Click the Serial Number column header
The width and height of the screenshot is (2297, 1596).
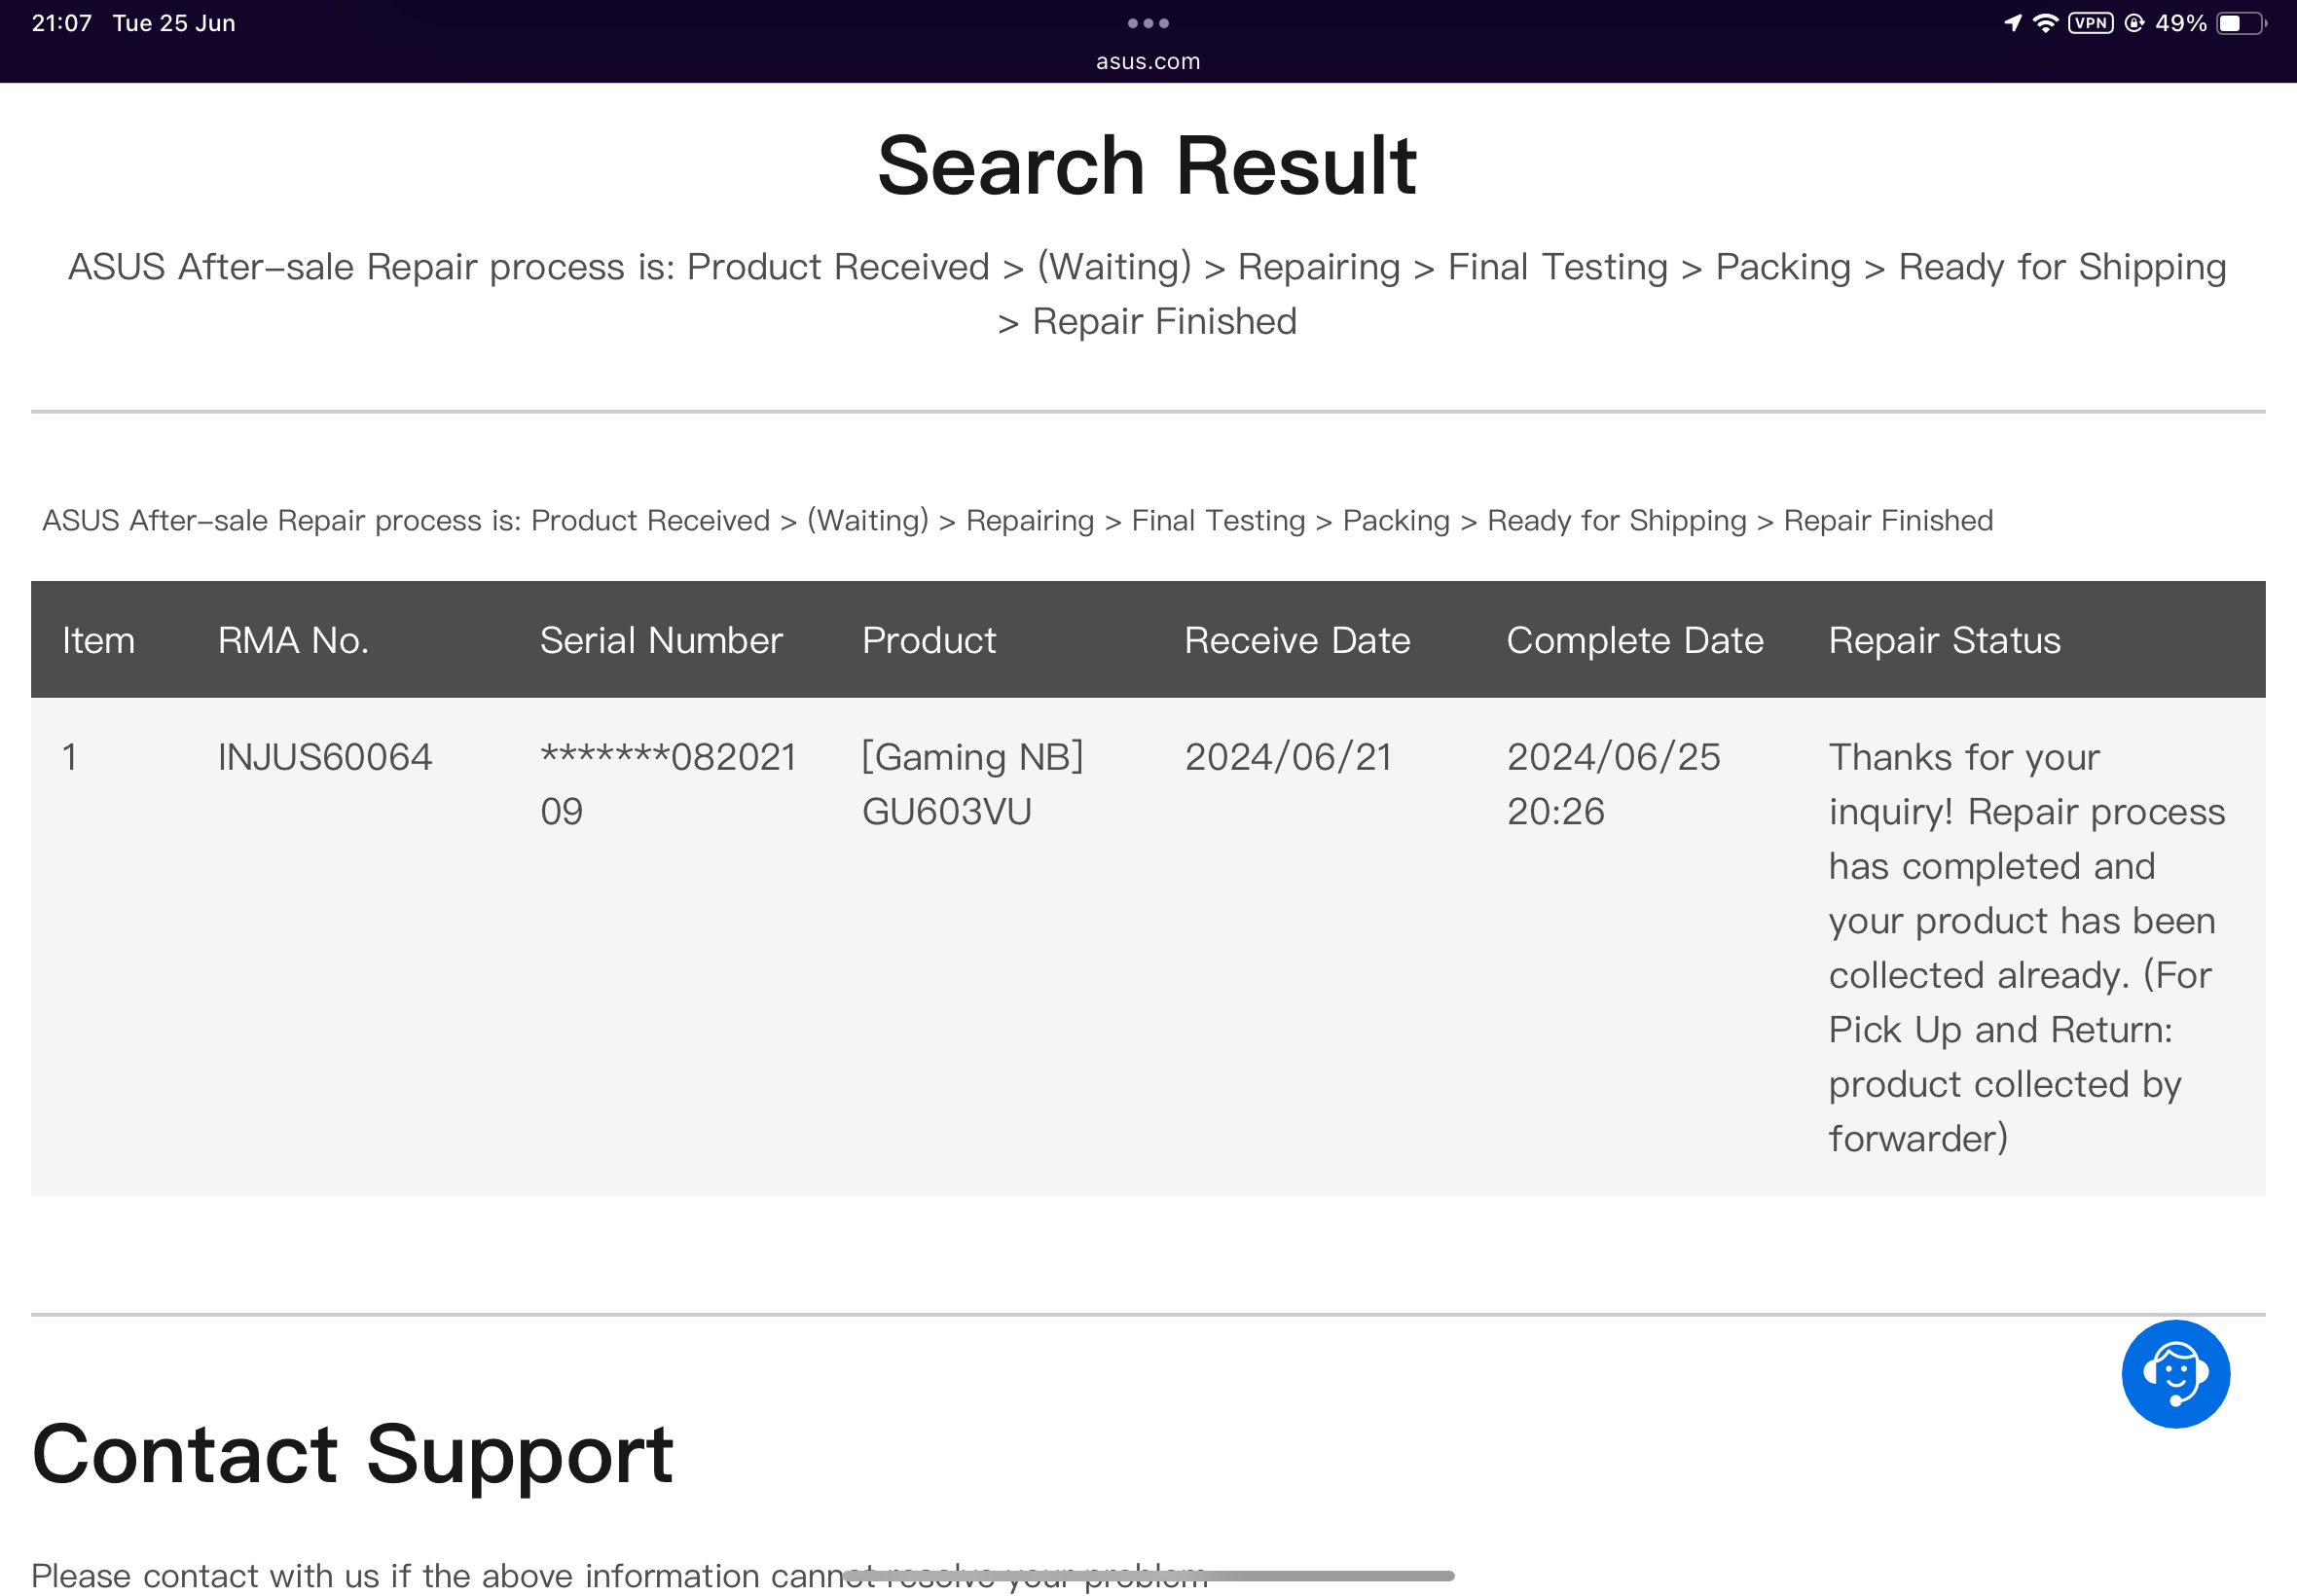[661, 640]
